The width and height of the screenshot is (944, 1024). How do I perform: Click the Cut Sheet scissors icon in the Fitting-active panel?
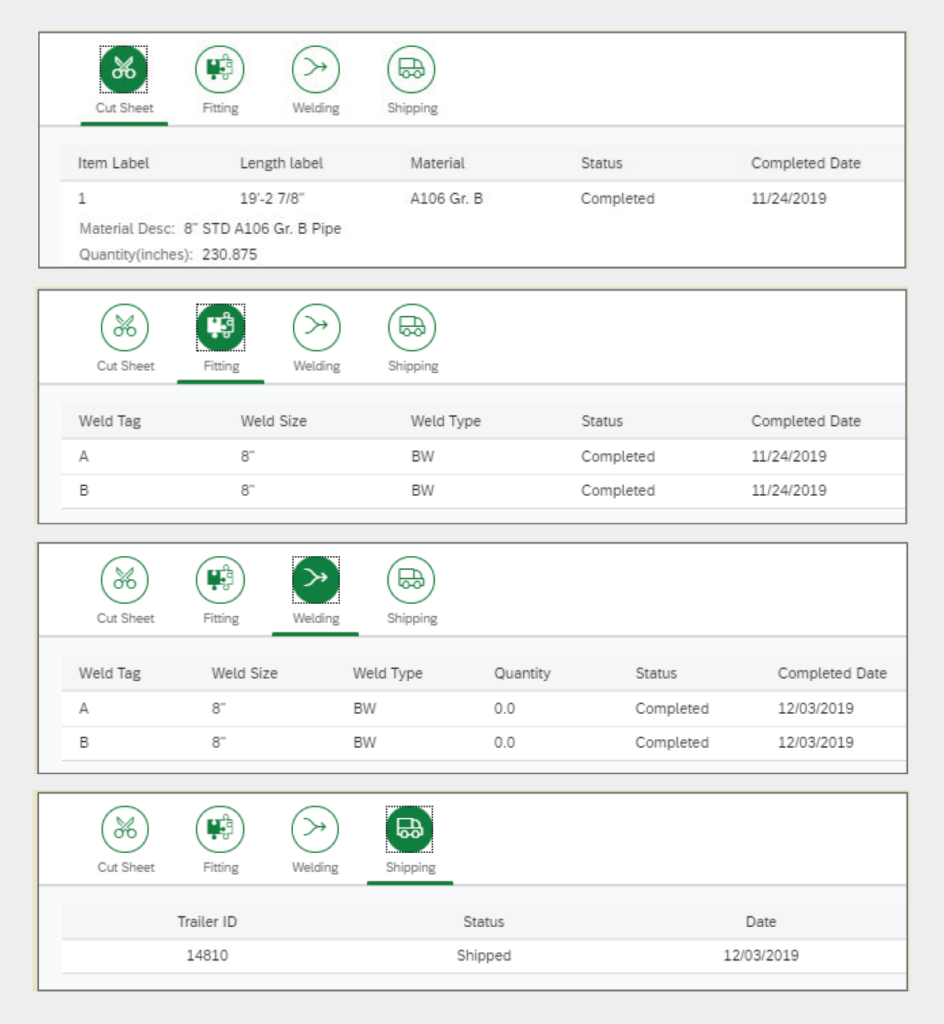(x=125, y=327)
